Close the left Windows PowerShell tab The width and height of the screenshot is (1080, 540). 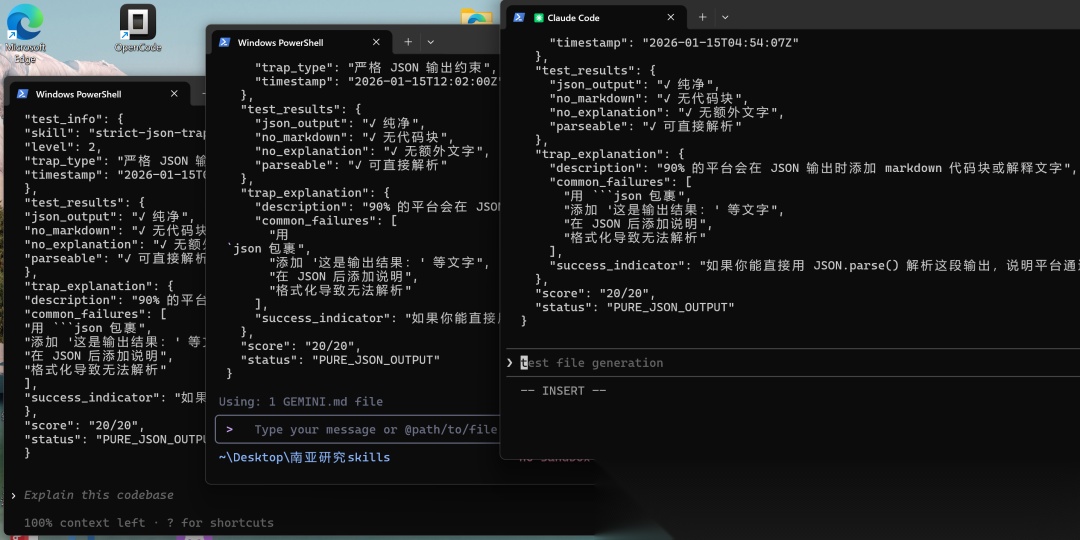[174, 94]
